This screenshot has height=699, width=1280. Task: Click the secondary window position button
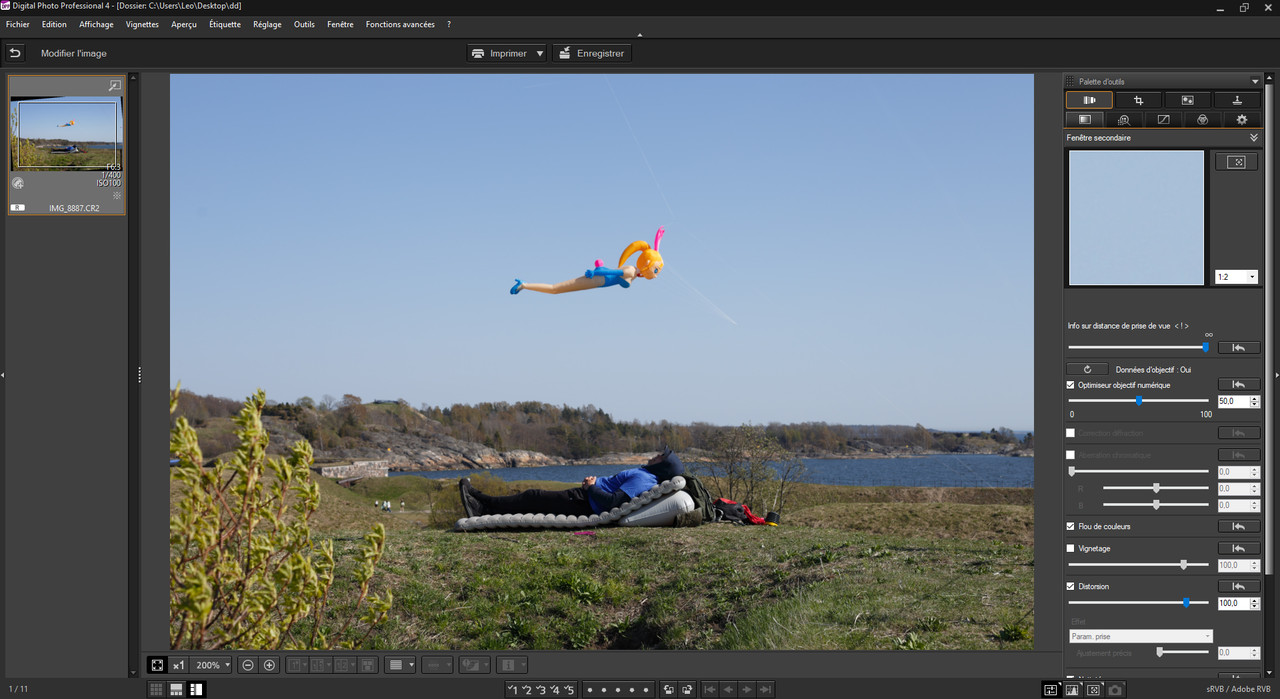pyautogui.click(x=1236, y=162)
